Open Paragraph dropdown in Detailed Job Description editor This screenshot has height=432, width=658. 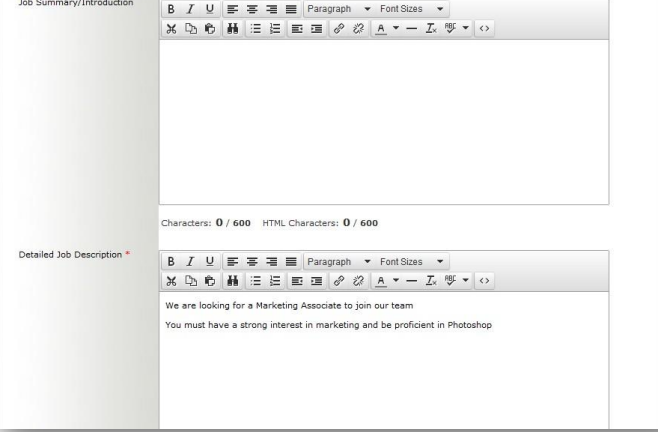click(x=339, y=262)
